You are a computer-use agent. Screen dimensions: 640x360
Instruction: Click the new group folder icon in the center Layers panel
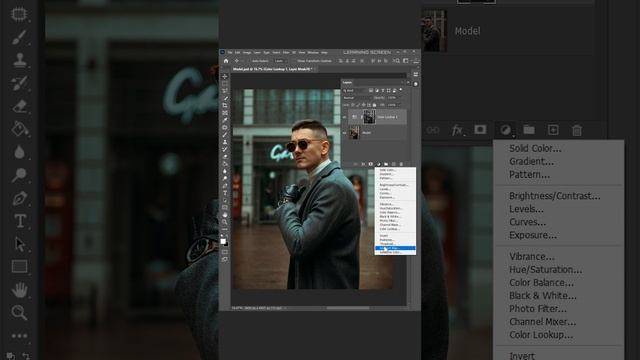(x=386, y=164)
